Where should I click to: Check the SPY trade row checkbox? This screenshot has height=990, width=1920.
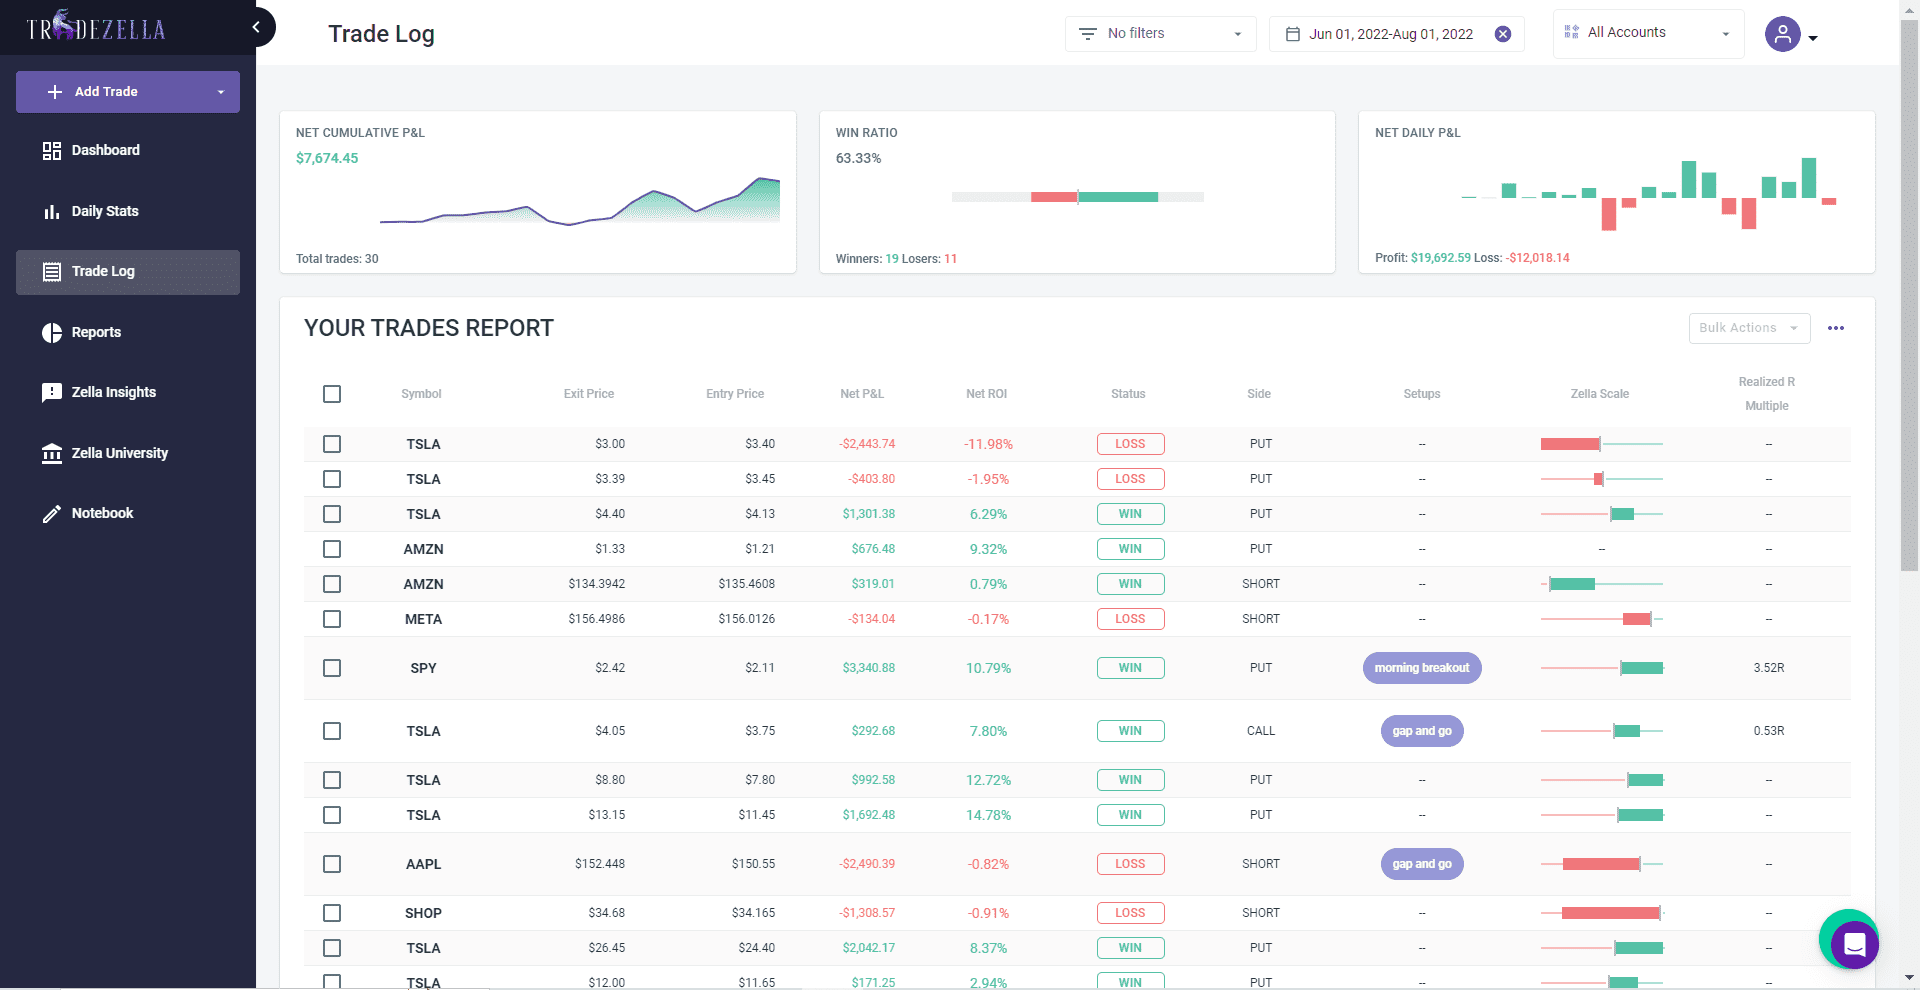(x=332, y=668)
